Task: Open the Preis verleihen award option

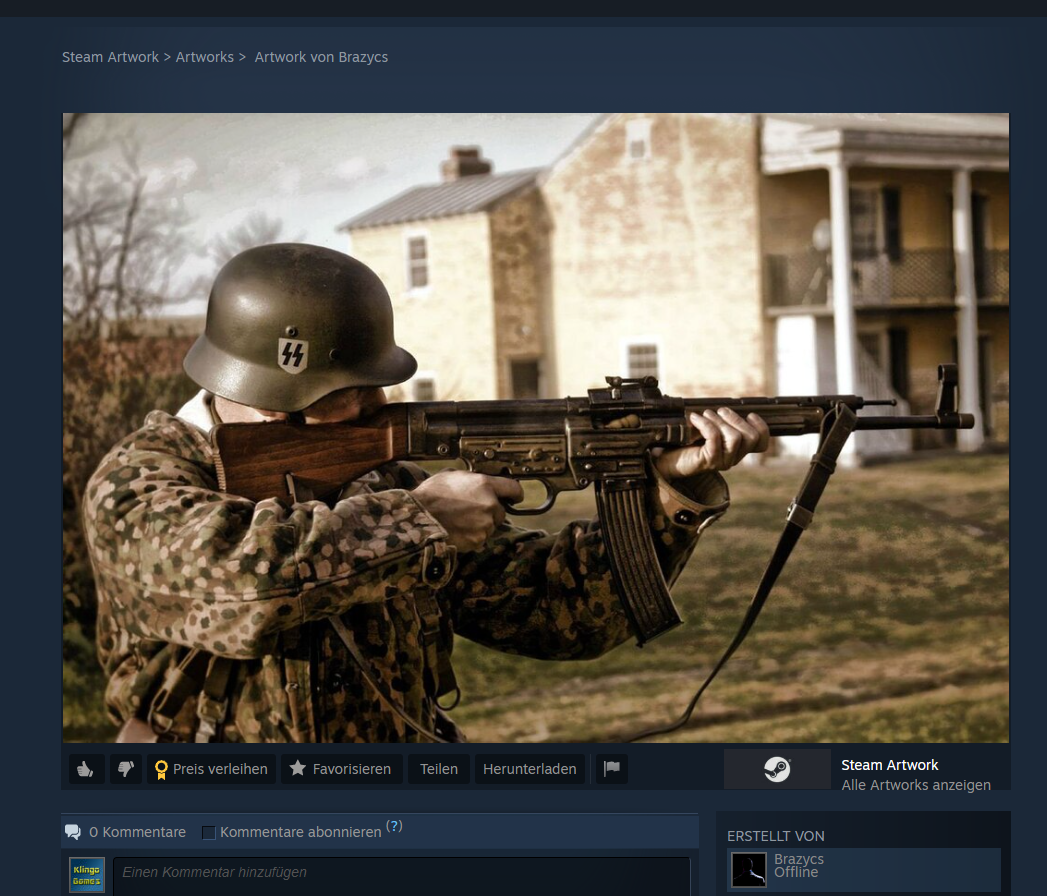Action: (x=211, y=769)
